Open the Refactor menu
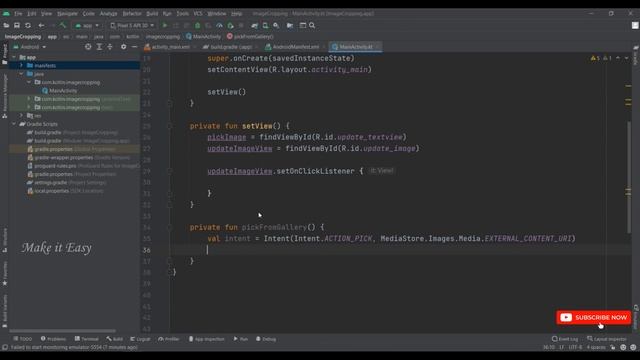The width and height of the screenshot is (640, 360). tap(132, 13)
